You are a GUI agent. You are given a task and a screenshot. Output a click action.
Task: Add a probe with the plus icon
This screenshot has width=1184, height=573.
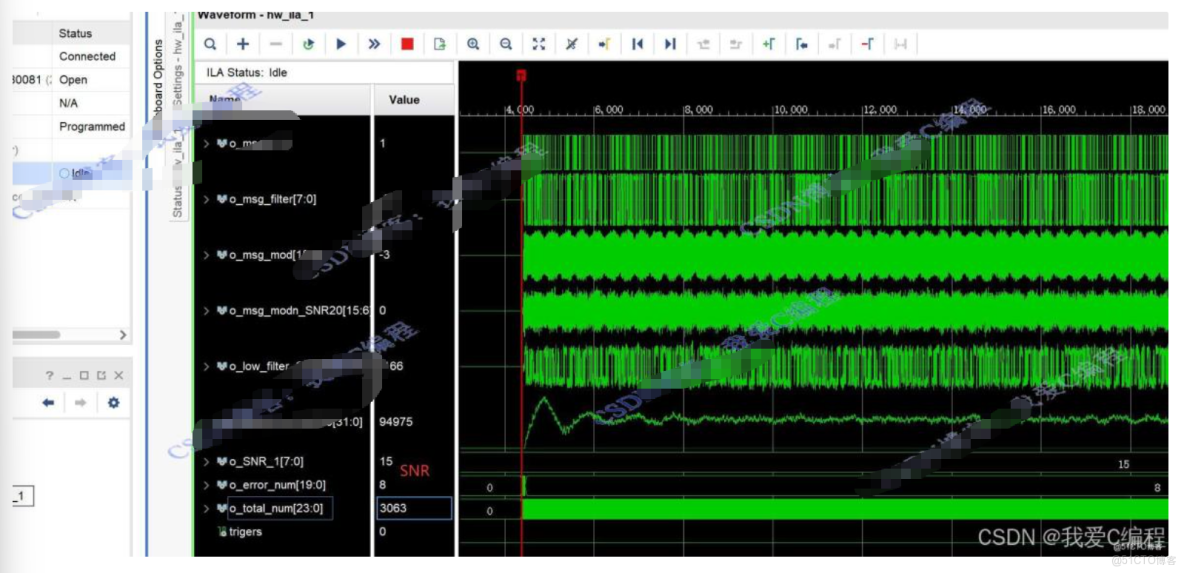tap(243, 44)
